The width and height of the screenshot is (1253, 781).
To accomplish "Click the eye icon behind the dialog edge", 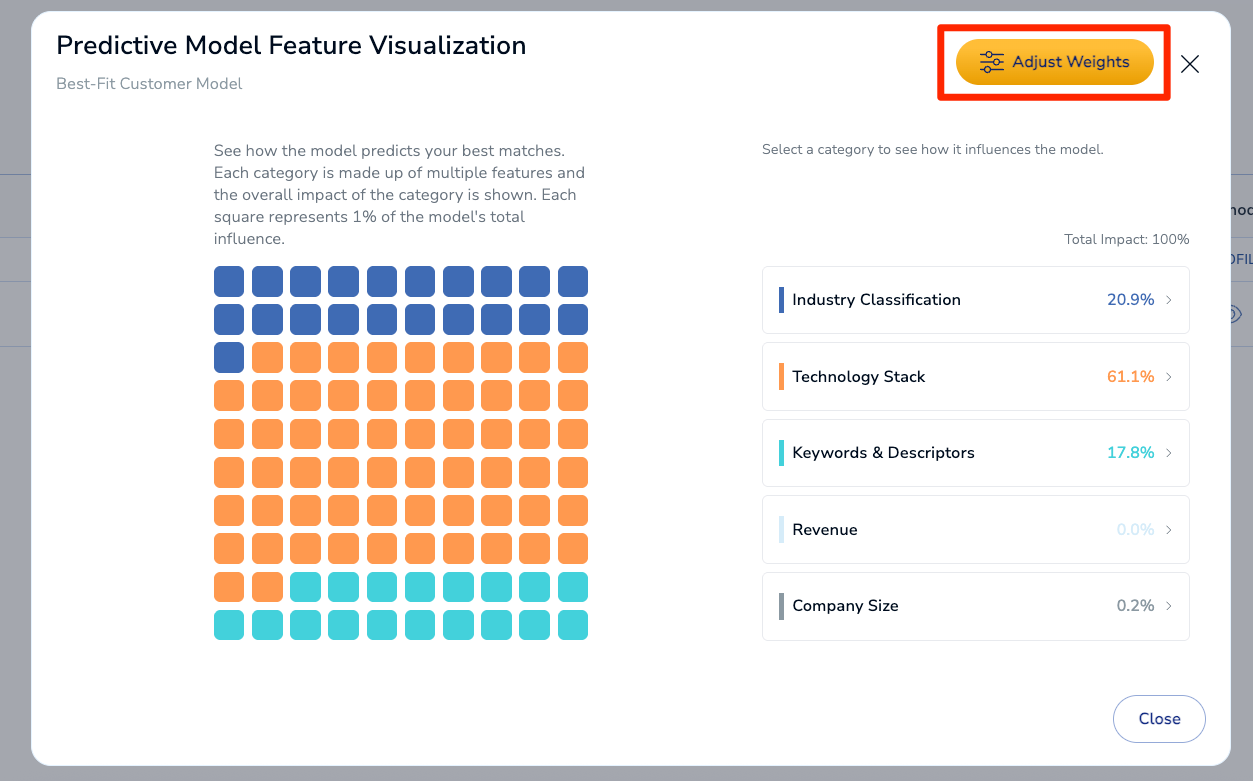I will pyautogui.click(x=1236, y=314).
